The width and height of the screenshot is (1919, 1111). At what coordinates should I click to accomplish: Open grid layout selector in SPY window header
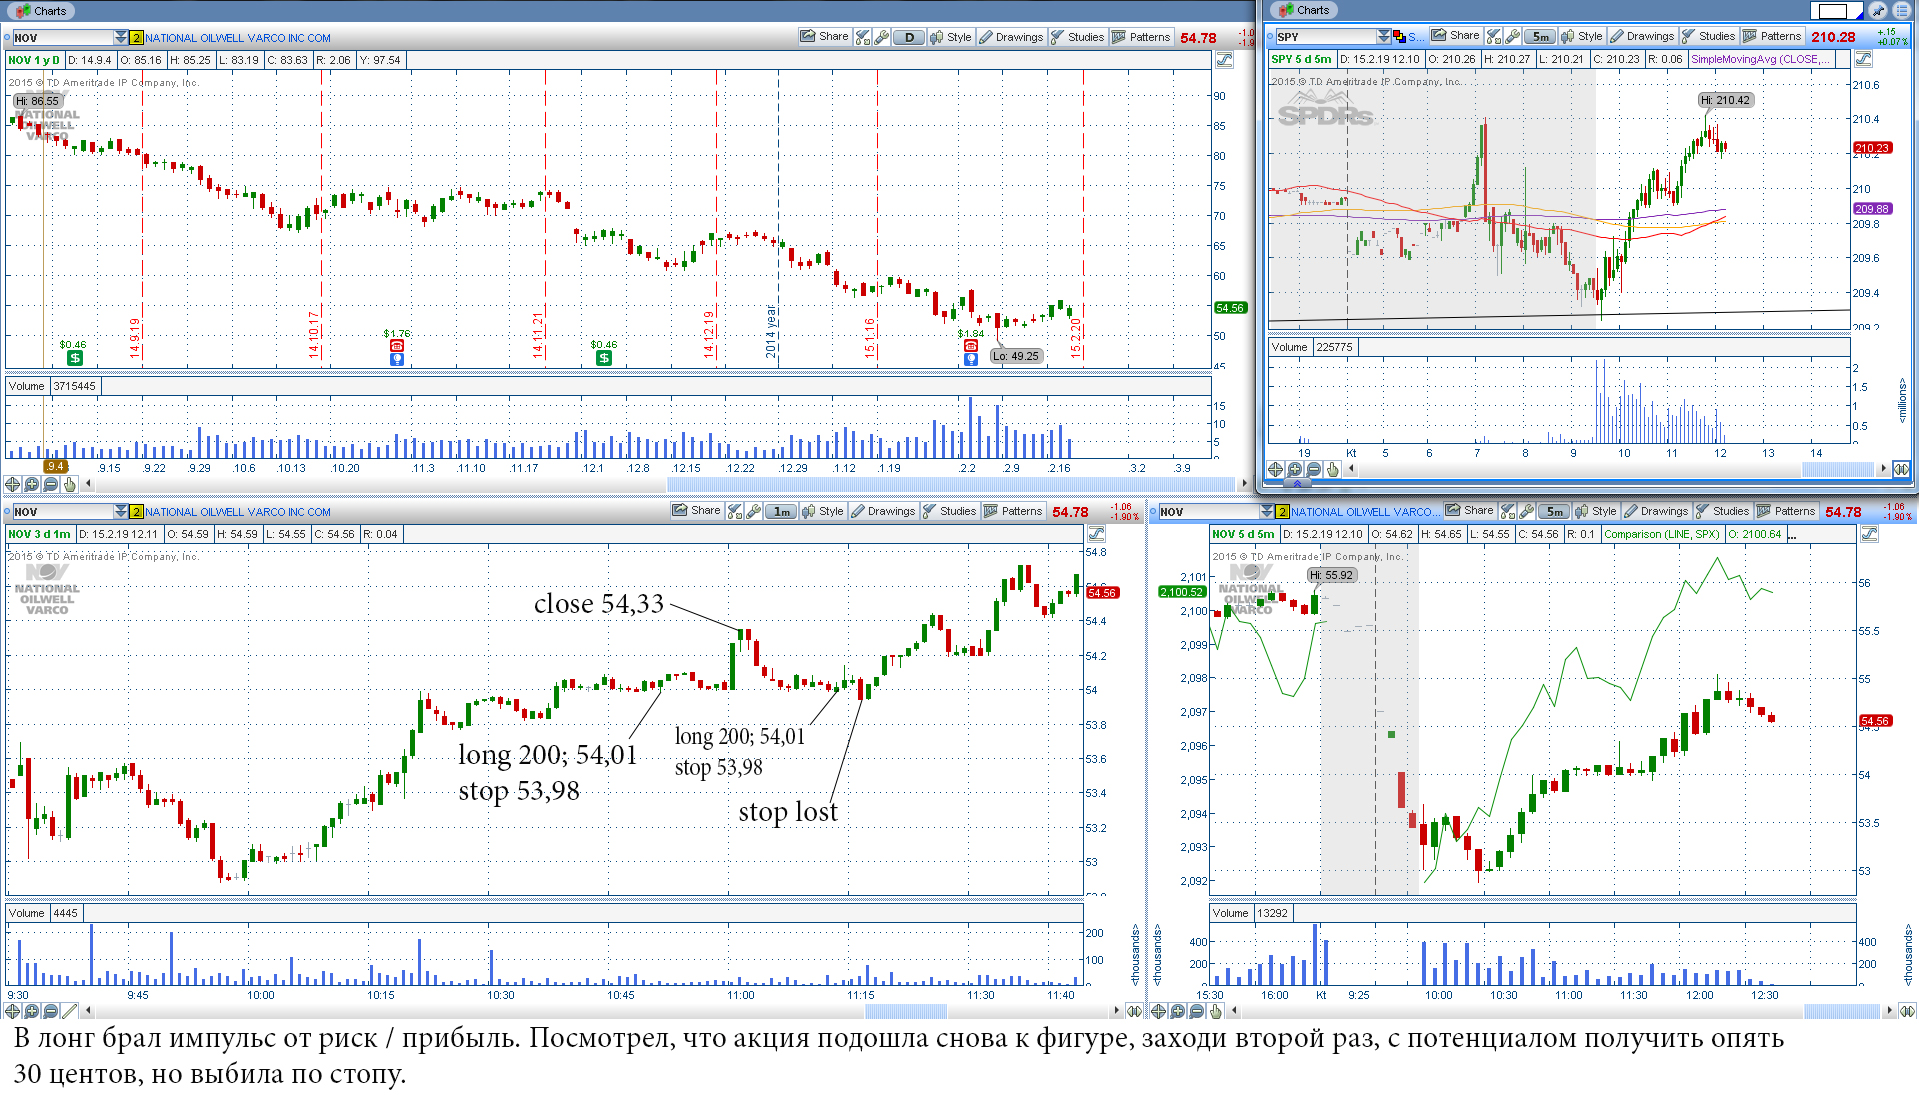tap(1837, 11)
